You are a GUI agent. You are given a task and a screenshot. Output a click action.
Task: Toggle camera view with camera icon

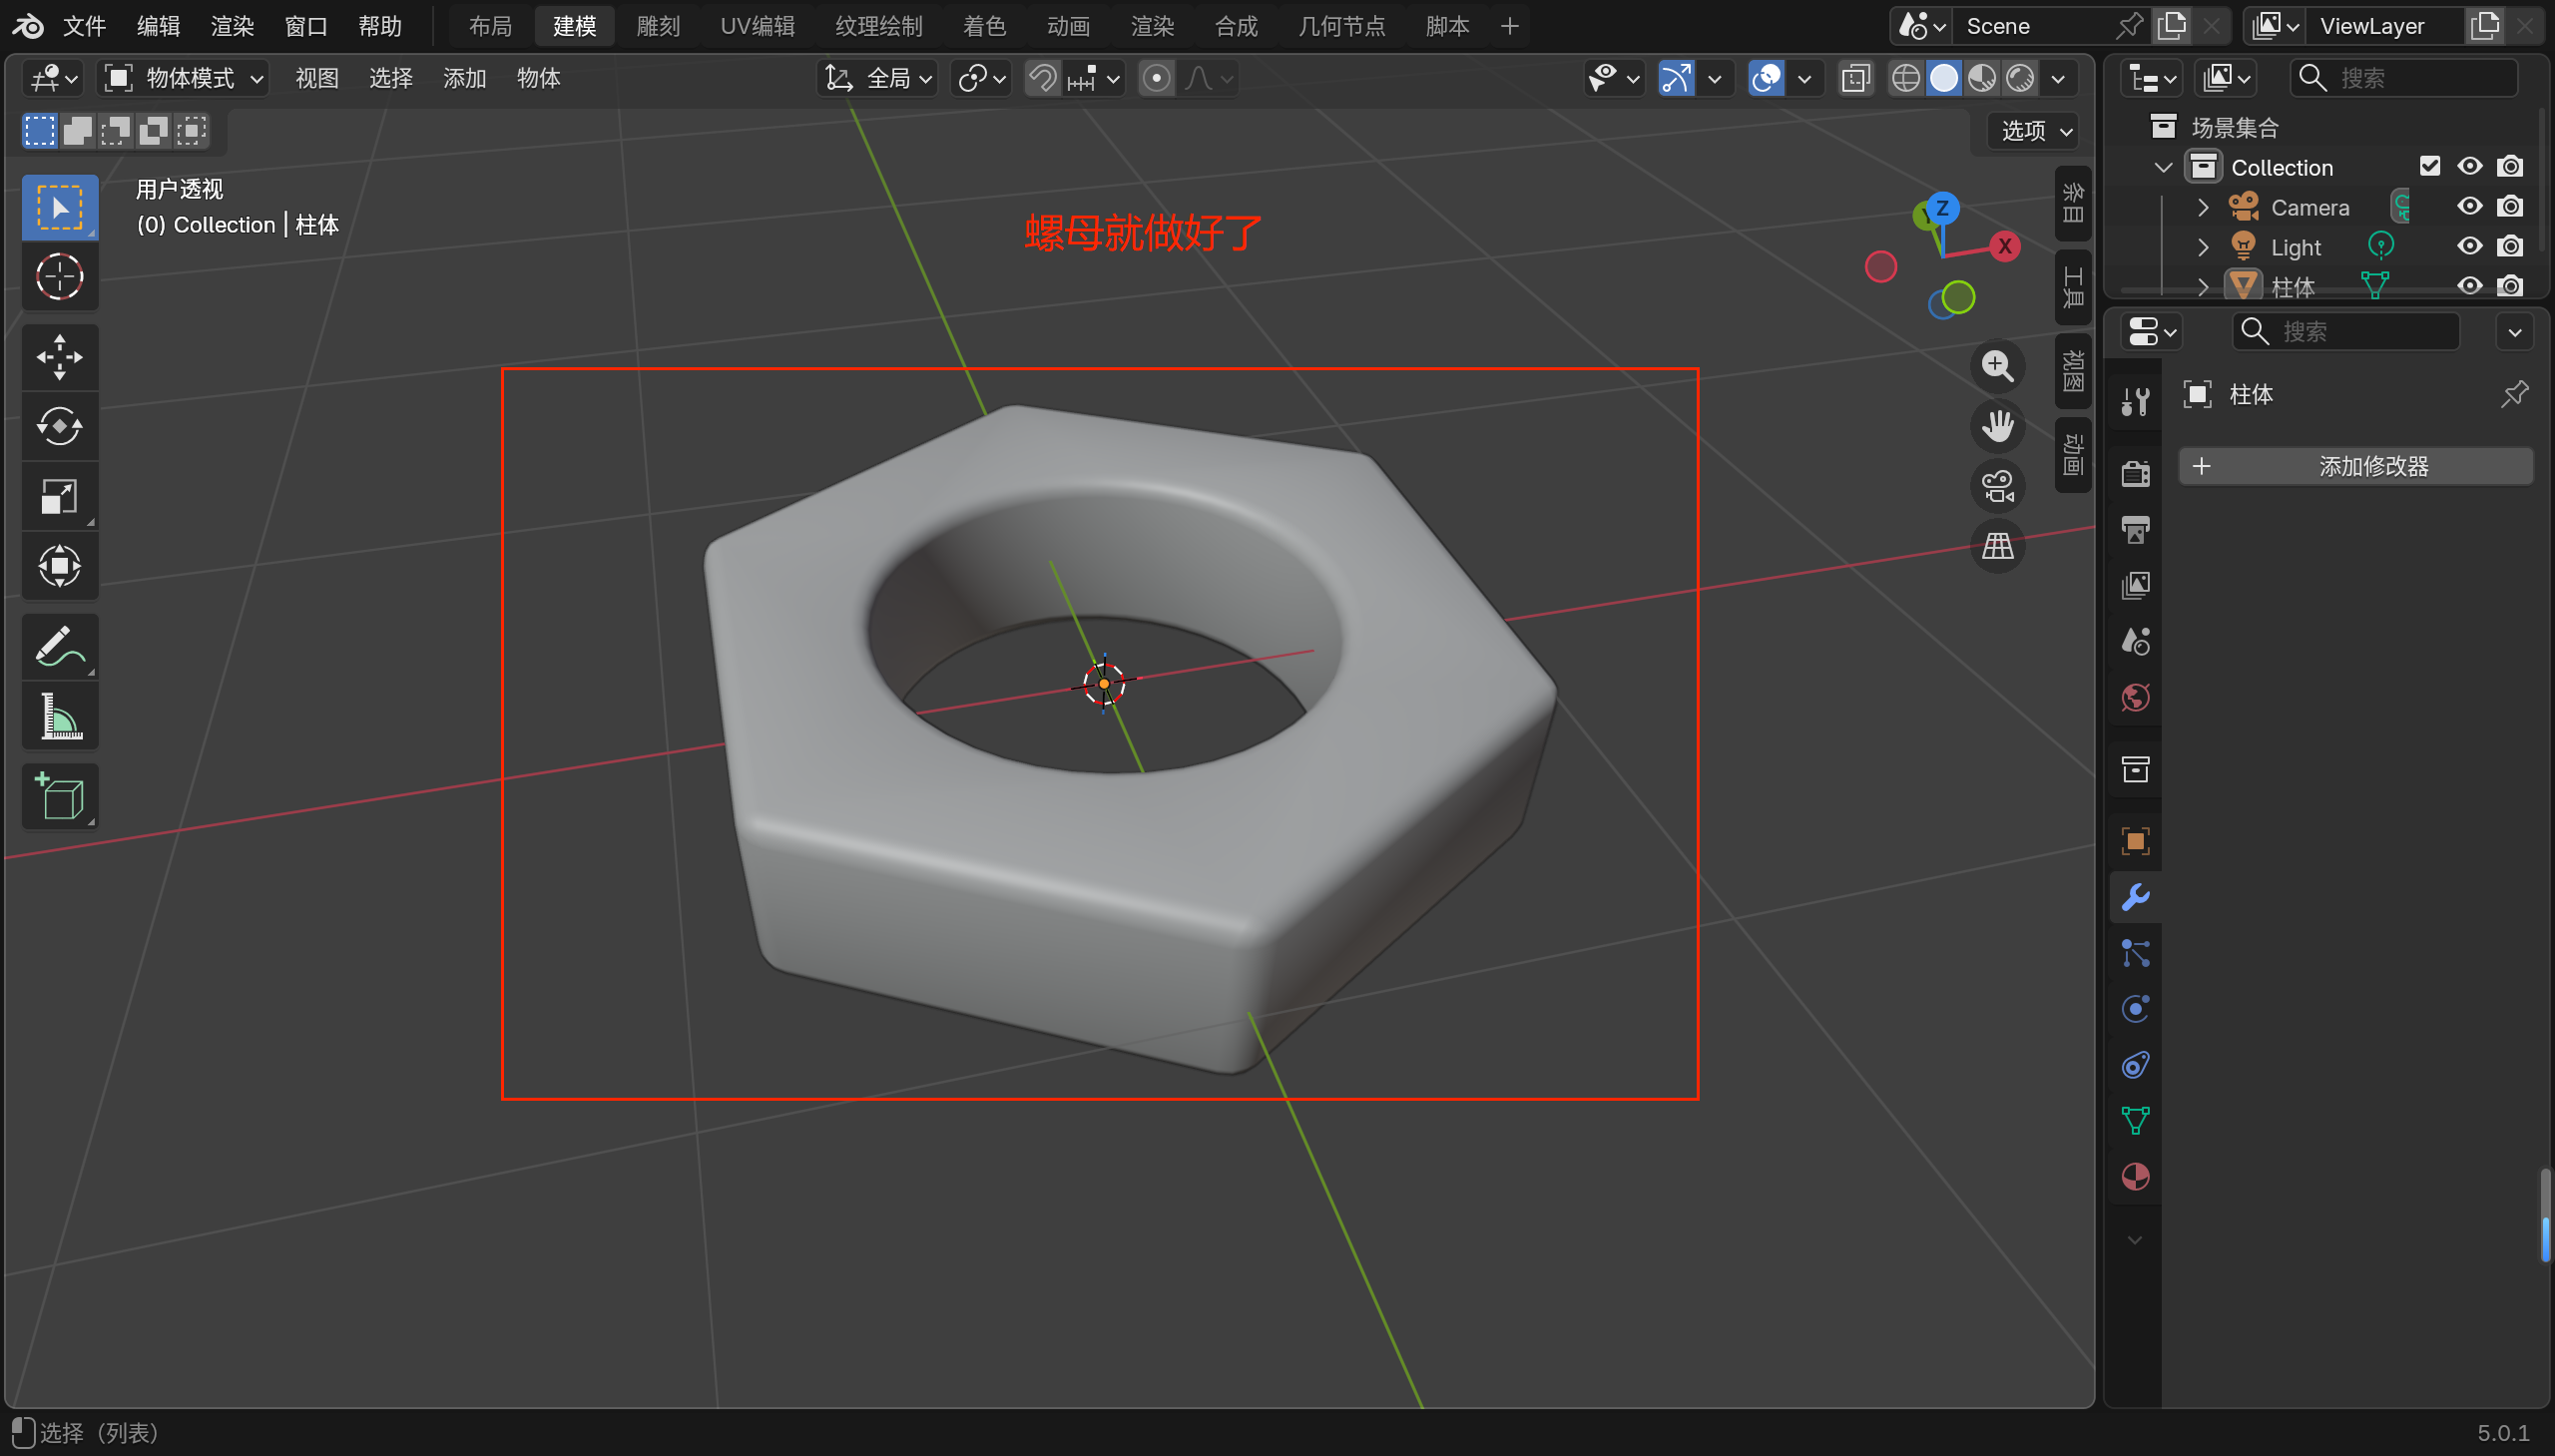pos(1997,487)
